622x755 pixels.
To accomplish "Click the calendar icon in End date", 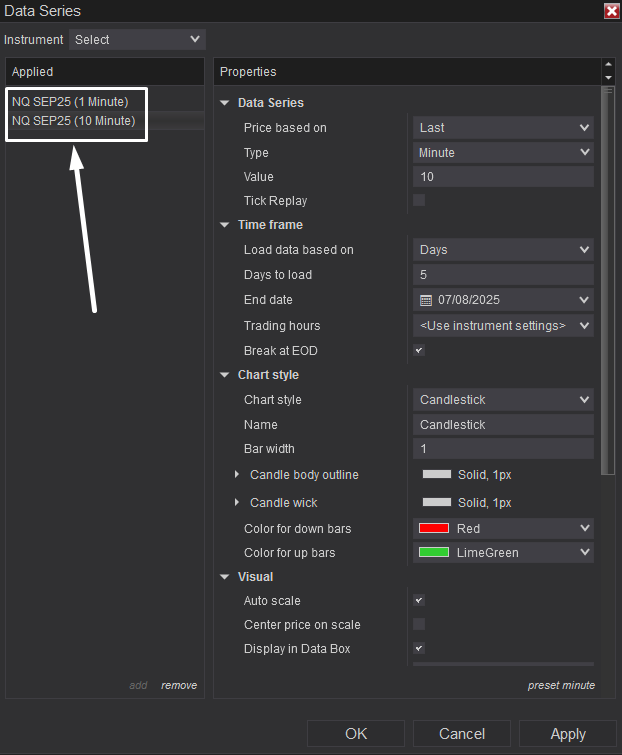I will [426, 300].
